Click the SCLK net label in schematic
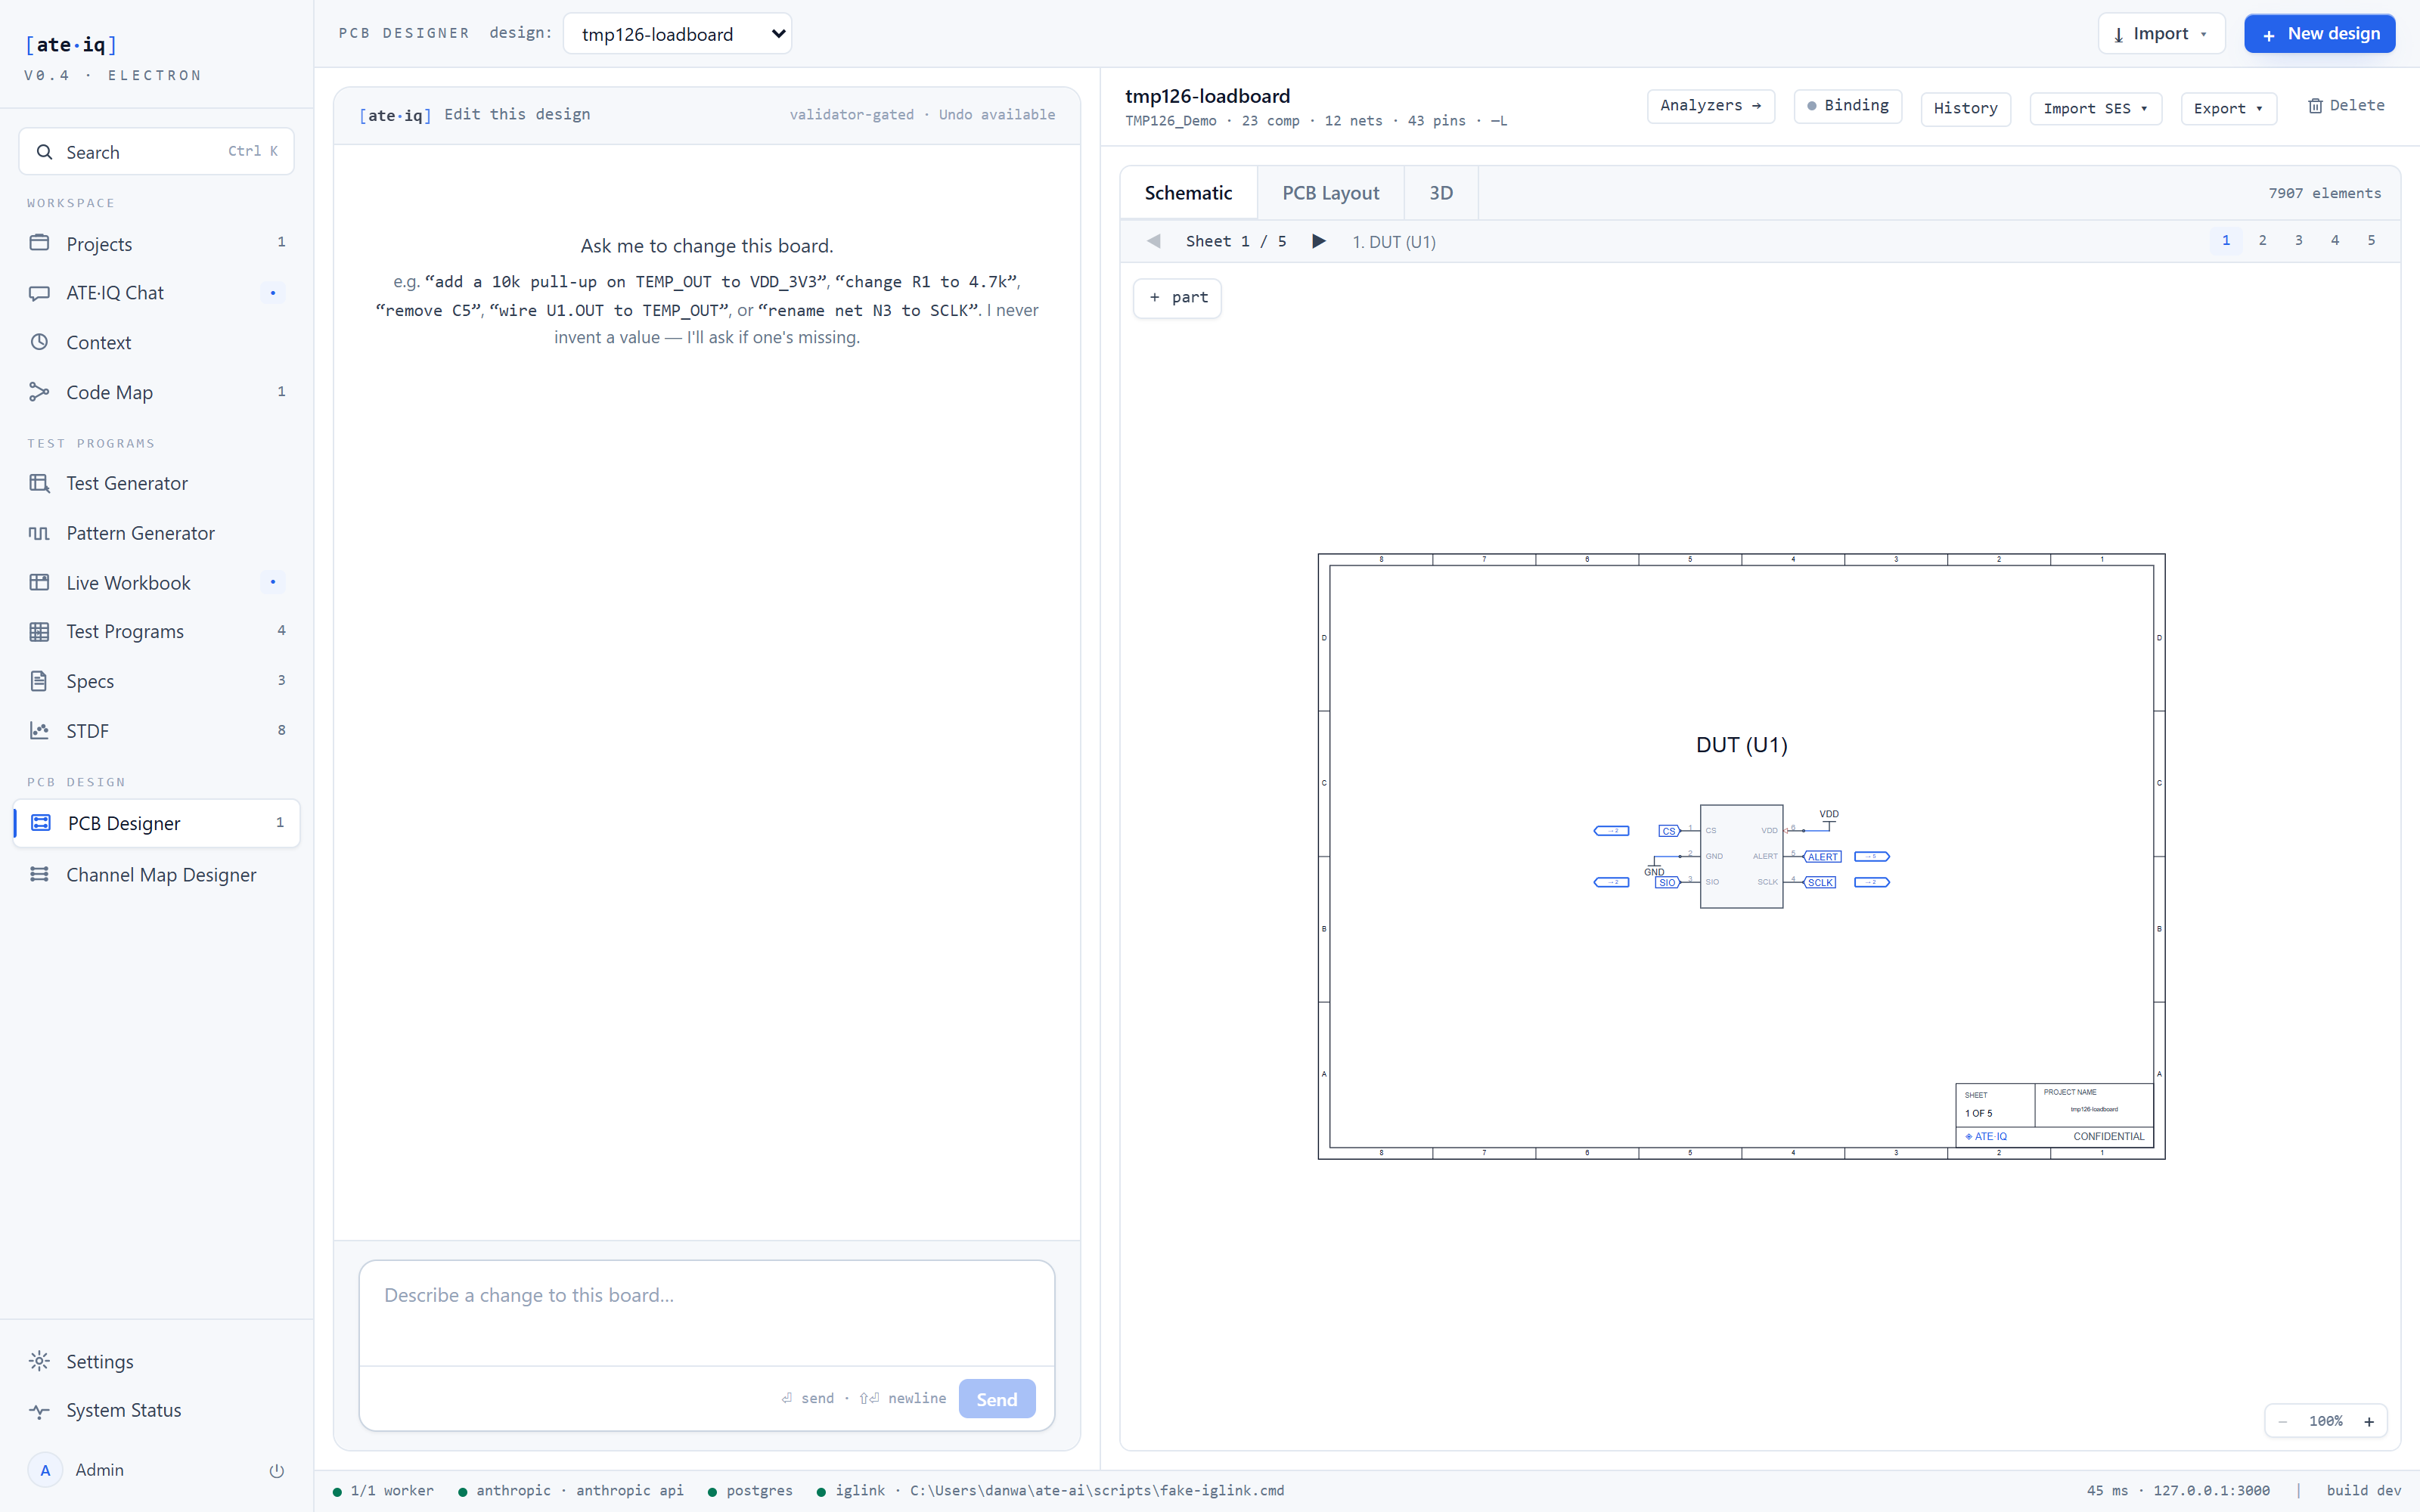 [x=1820, y=883]
